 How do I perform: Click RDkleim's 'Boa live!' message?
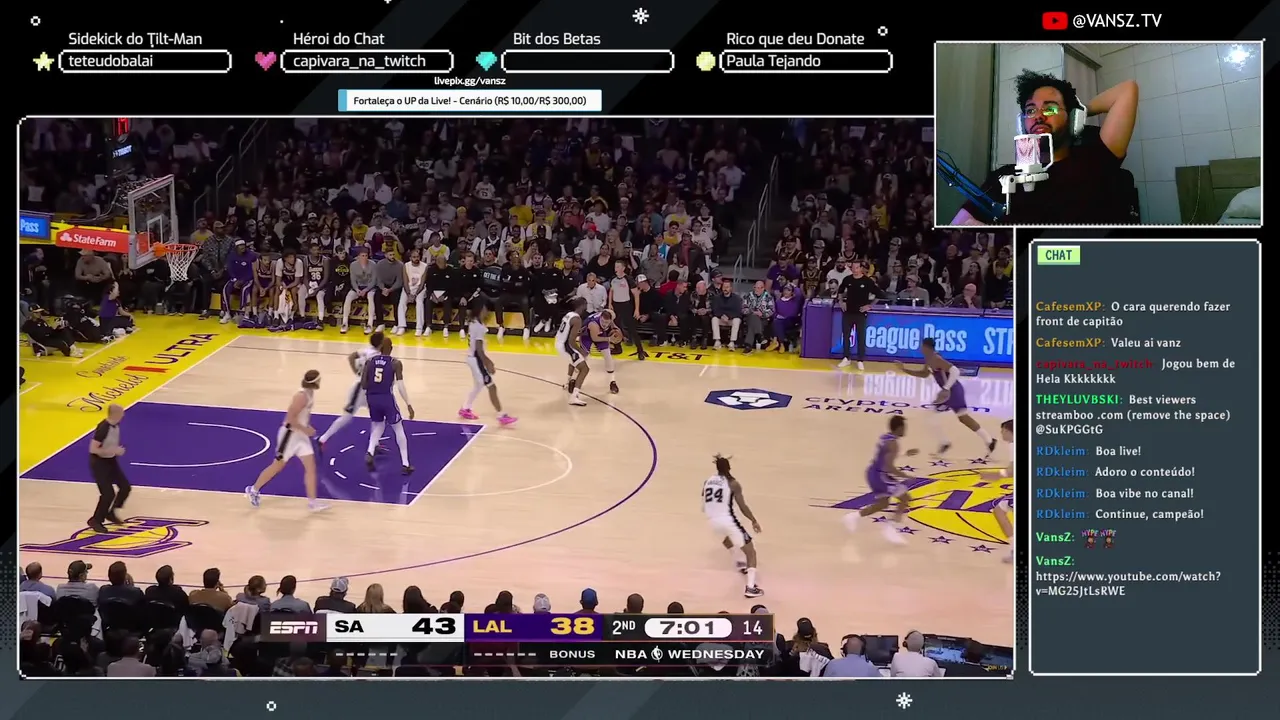[x=1088, y=451]
